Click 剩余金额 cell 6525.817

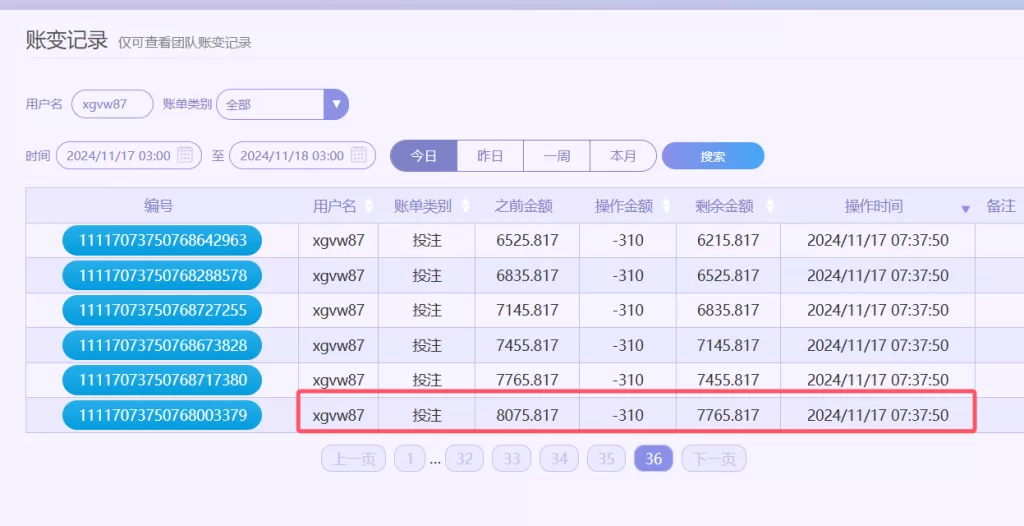[728, 276]
